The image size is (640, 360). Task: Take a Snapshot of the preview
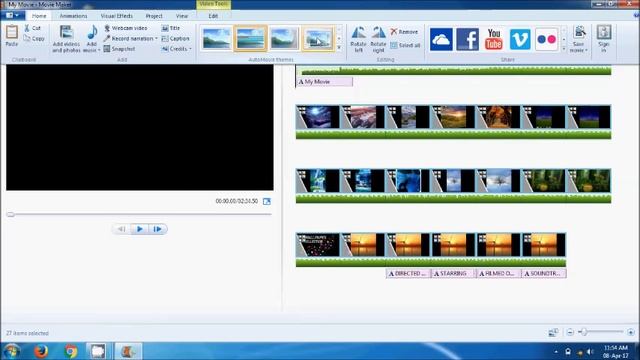coord(119,49)
